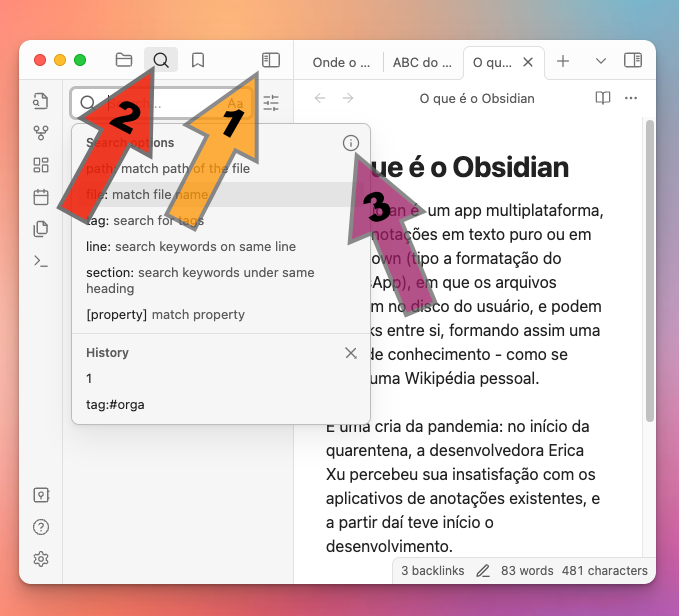Choose 'section: search keywords under same heading'

[x=221, y=281]
